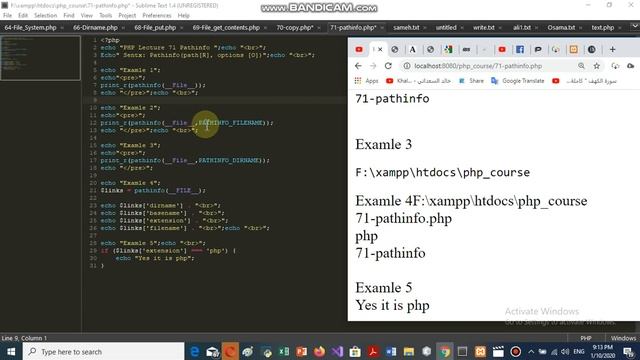Switch to the 64-File_System.php tab

pos(31,28)
